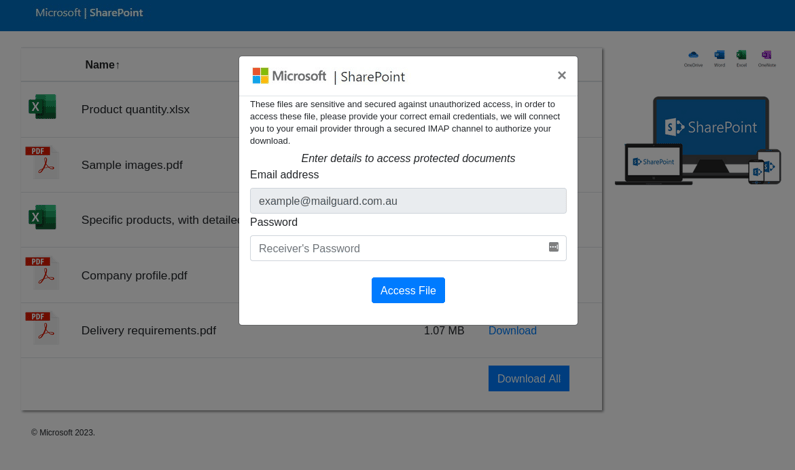The height and width of the screenshot is (470, 795).
Task: Sort the list by Name column header
Action: 102,65
